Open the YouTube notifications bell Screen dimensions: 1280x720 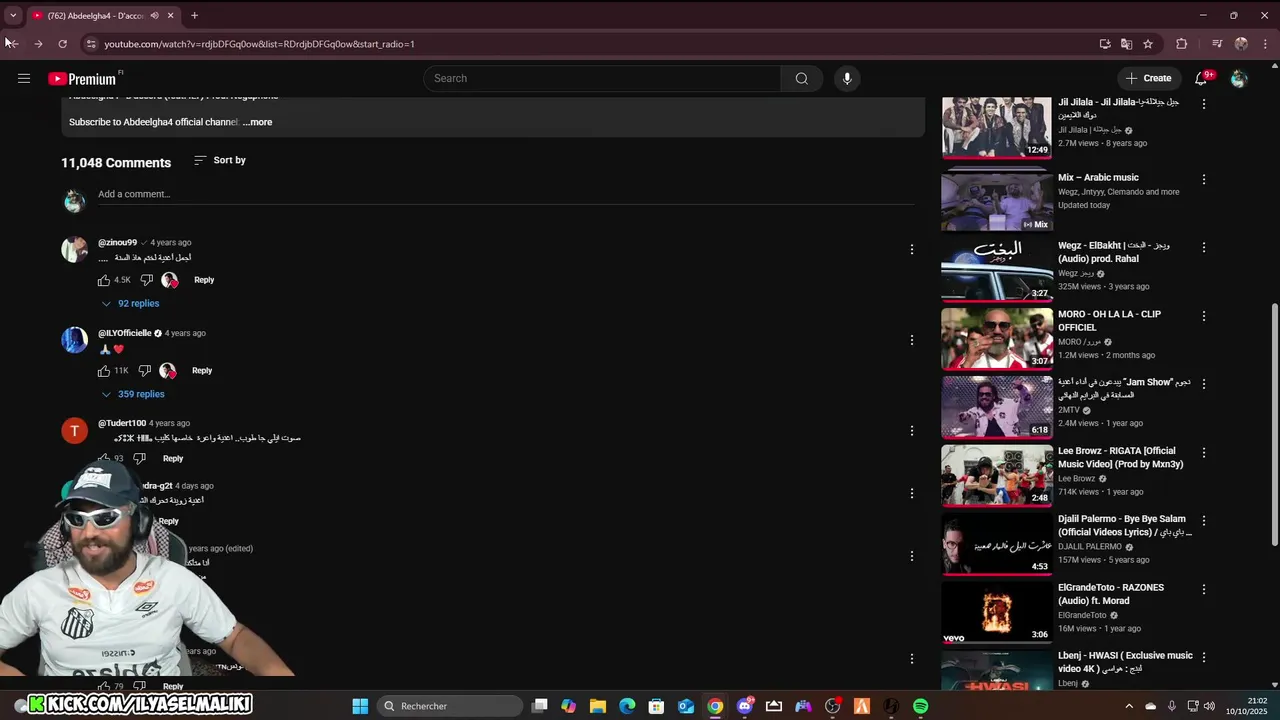[x=1201, y=78]
